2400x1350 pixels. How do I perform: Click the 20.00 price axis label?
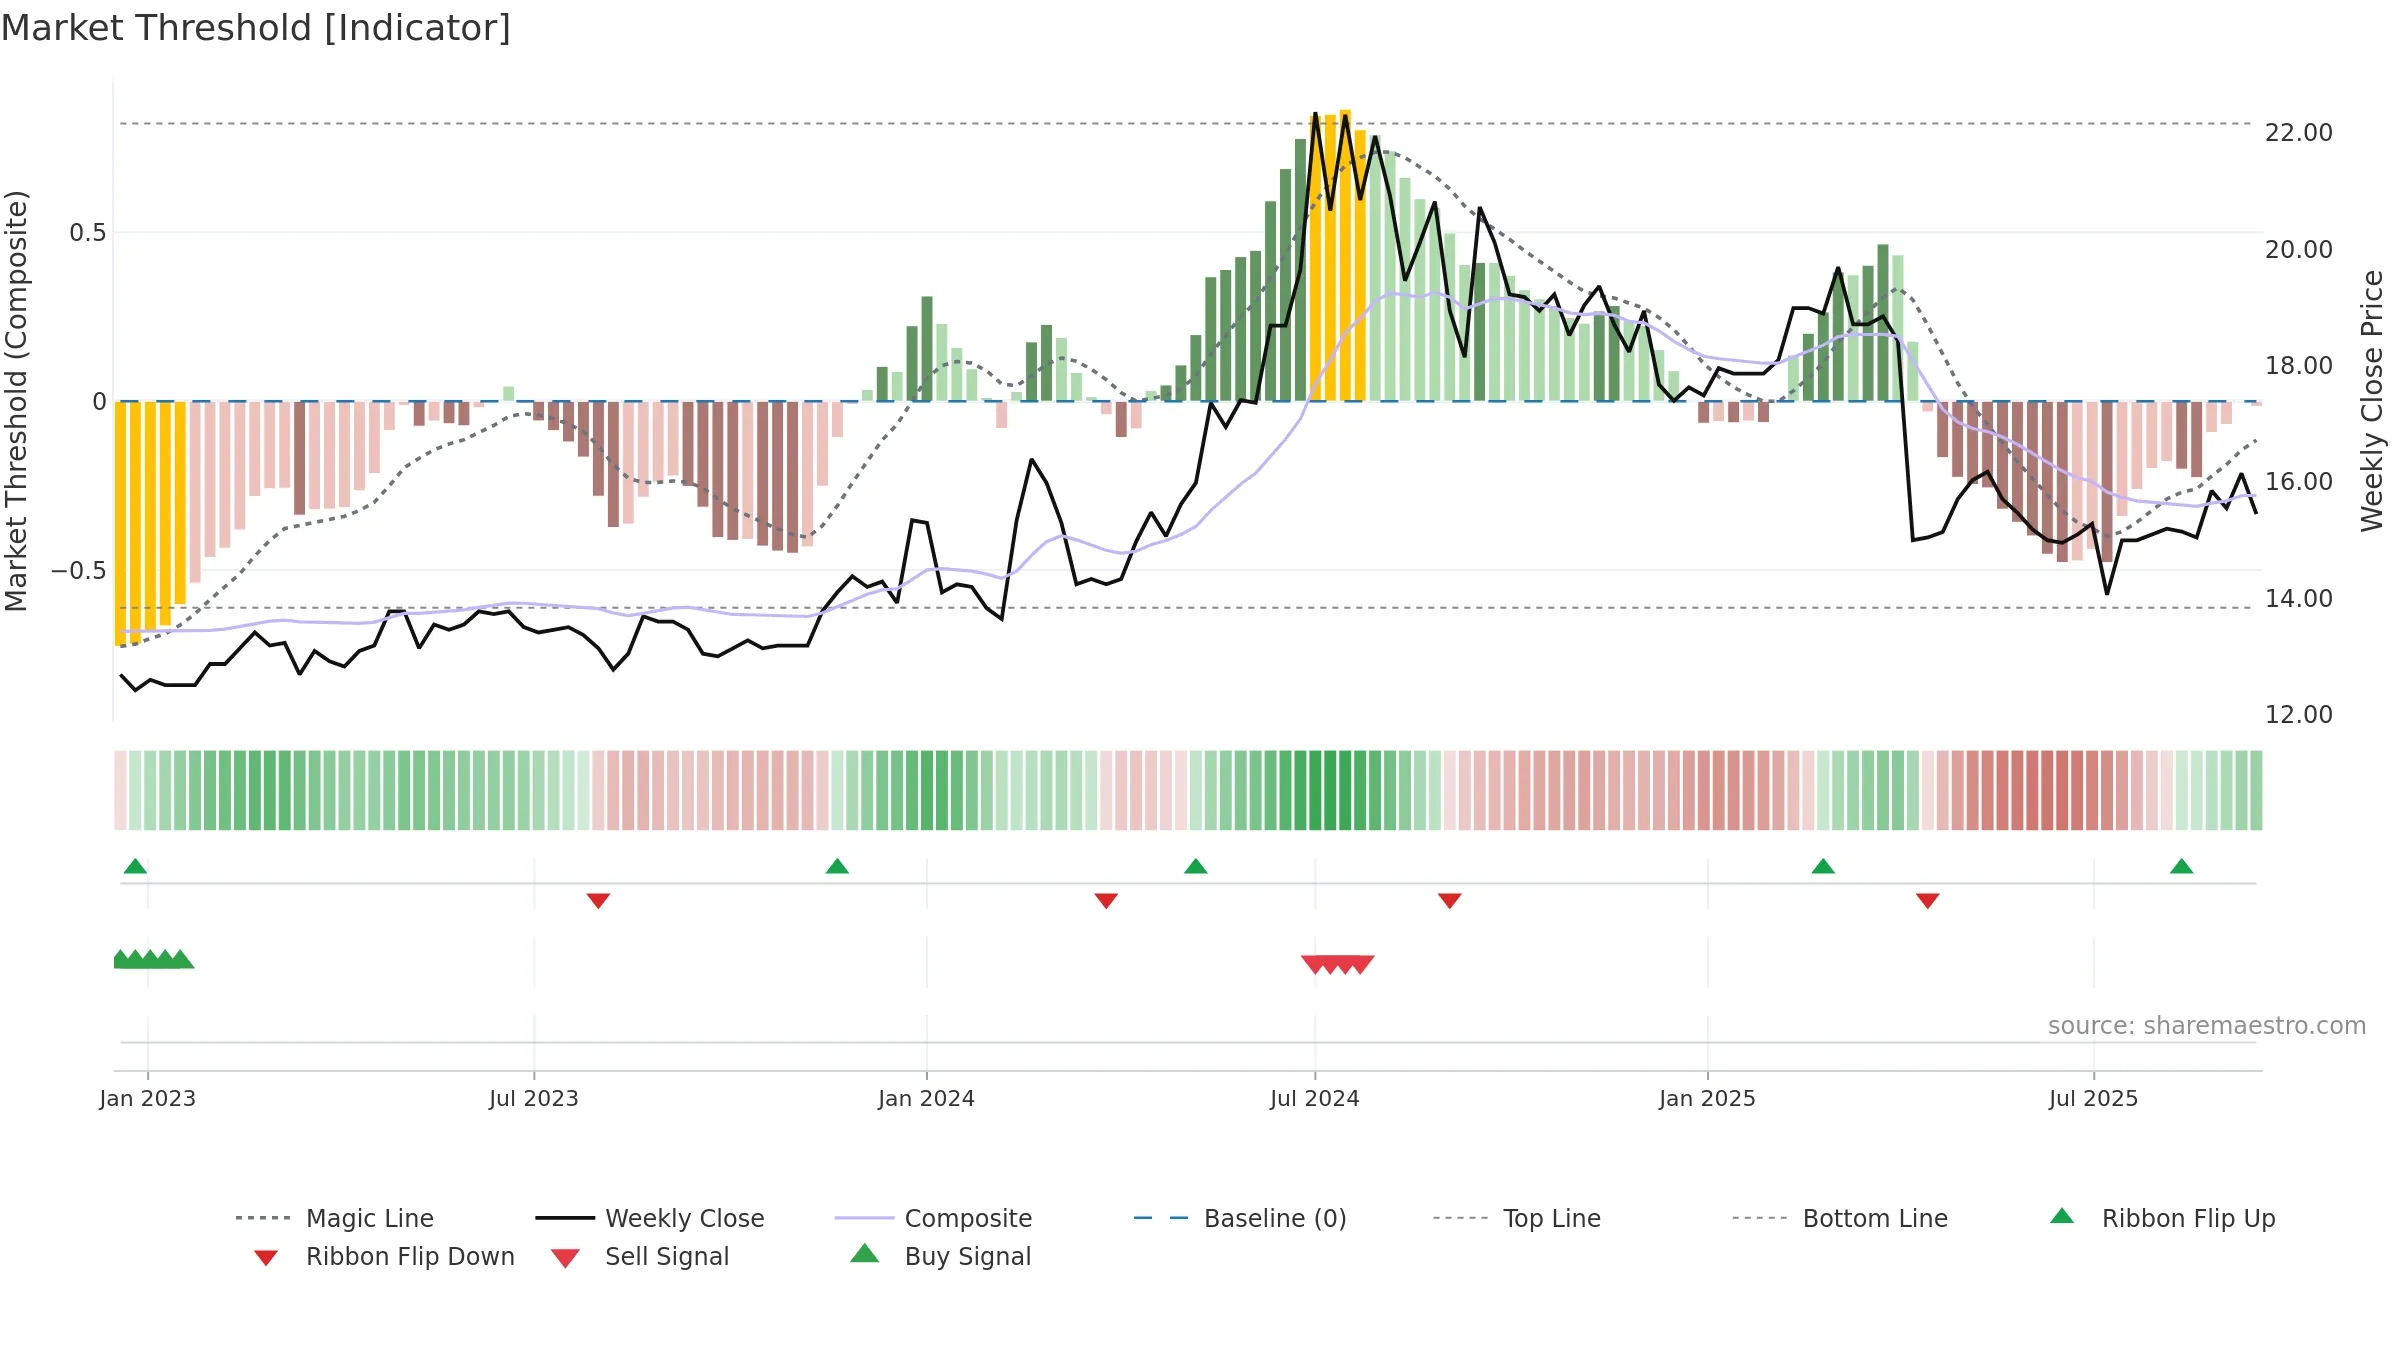click(2299, 249)
